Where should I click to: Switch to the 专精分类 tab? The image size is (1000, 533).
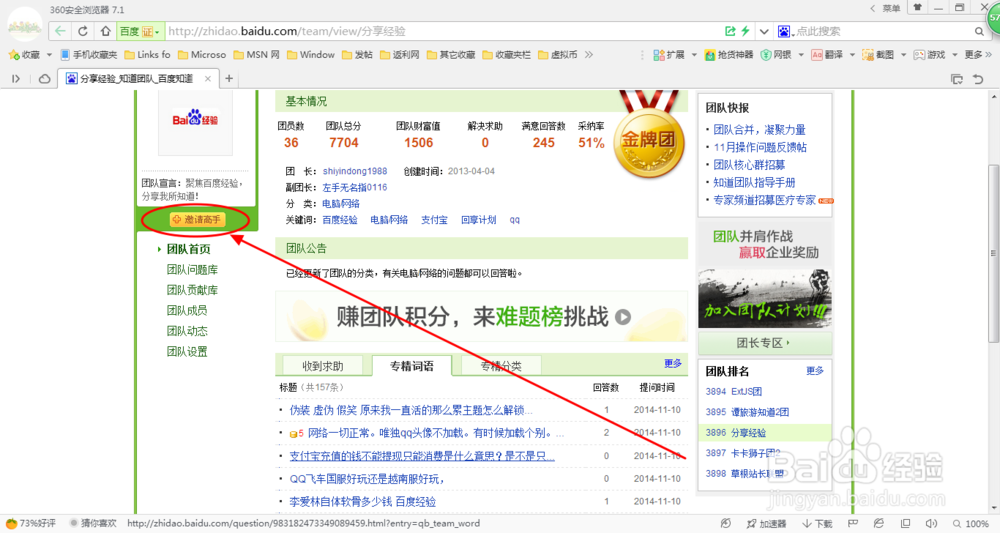(x=501, y=366)
